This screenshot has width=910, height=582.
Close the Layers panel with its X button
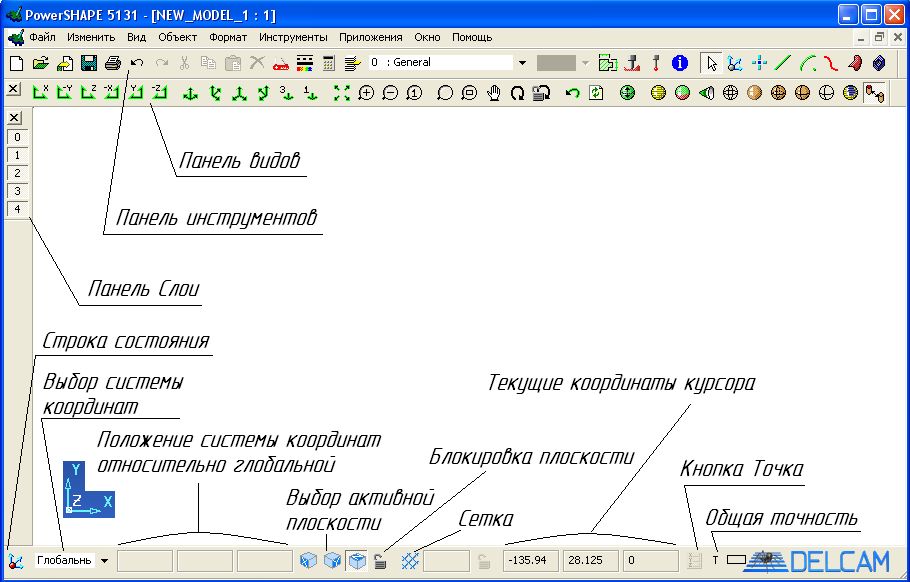point(15,118)
